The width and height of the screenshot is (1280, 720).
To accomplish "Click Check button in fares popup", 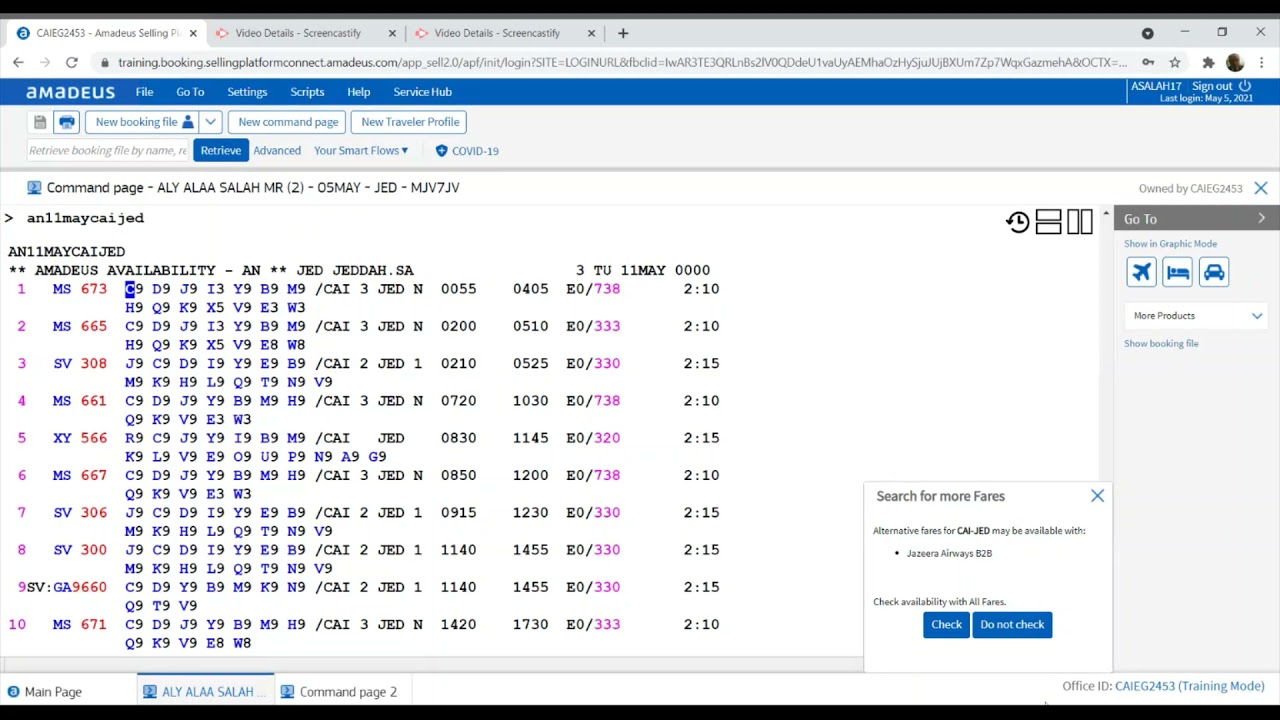I will [x=946, y=625].
